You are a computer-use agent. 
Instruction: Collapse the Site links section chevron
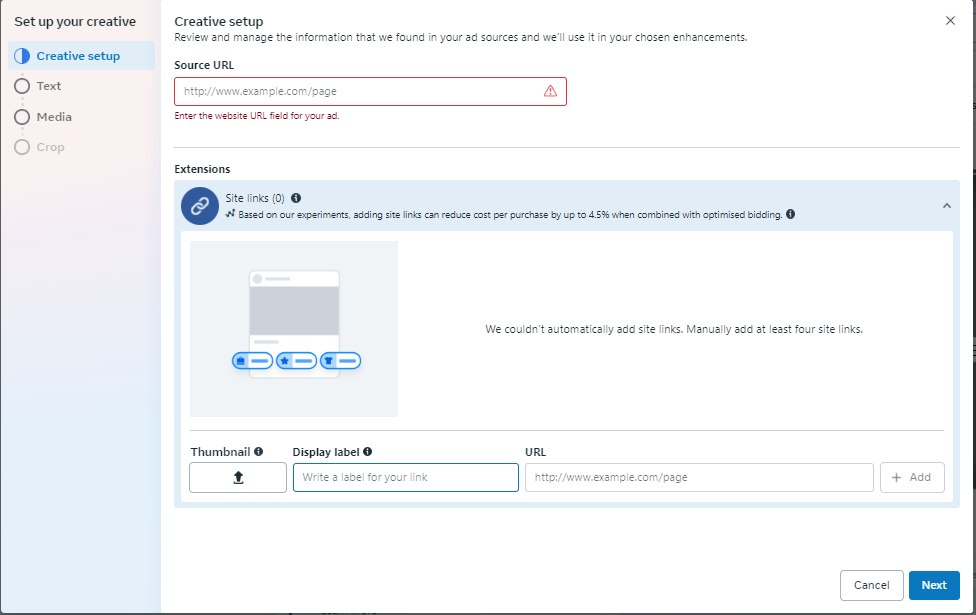click(x=946, y=206)
